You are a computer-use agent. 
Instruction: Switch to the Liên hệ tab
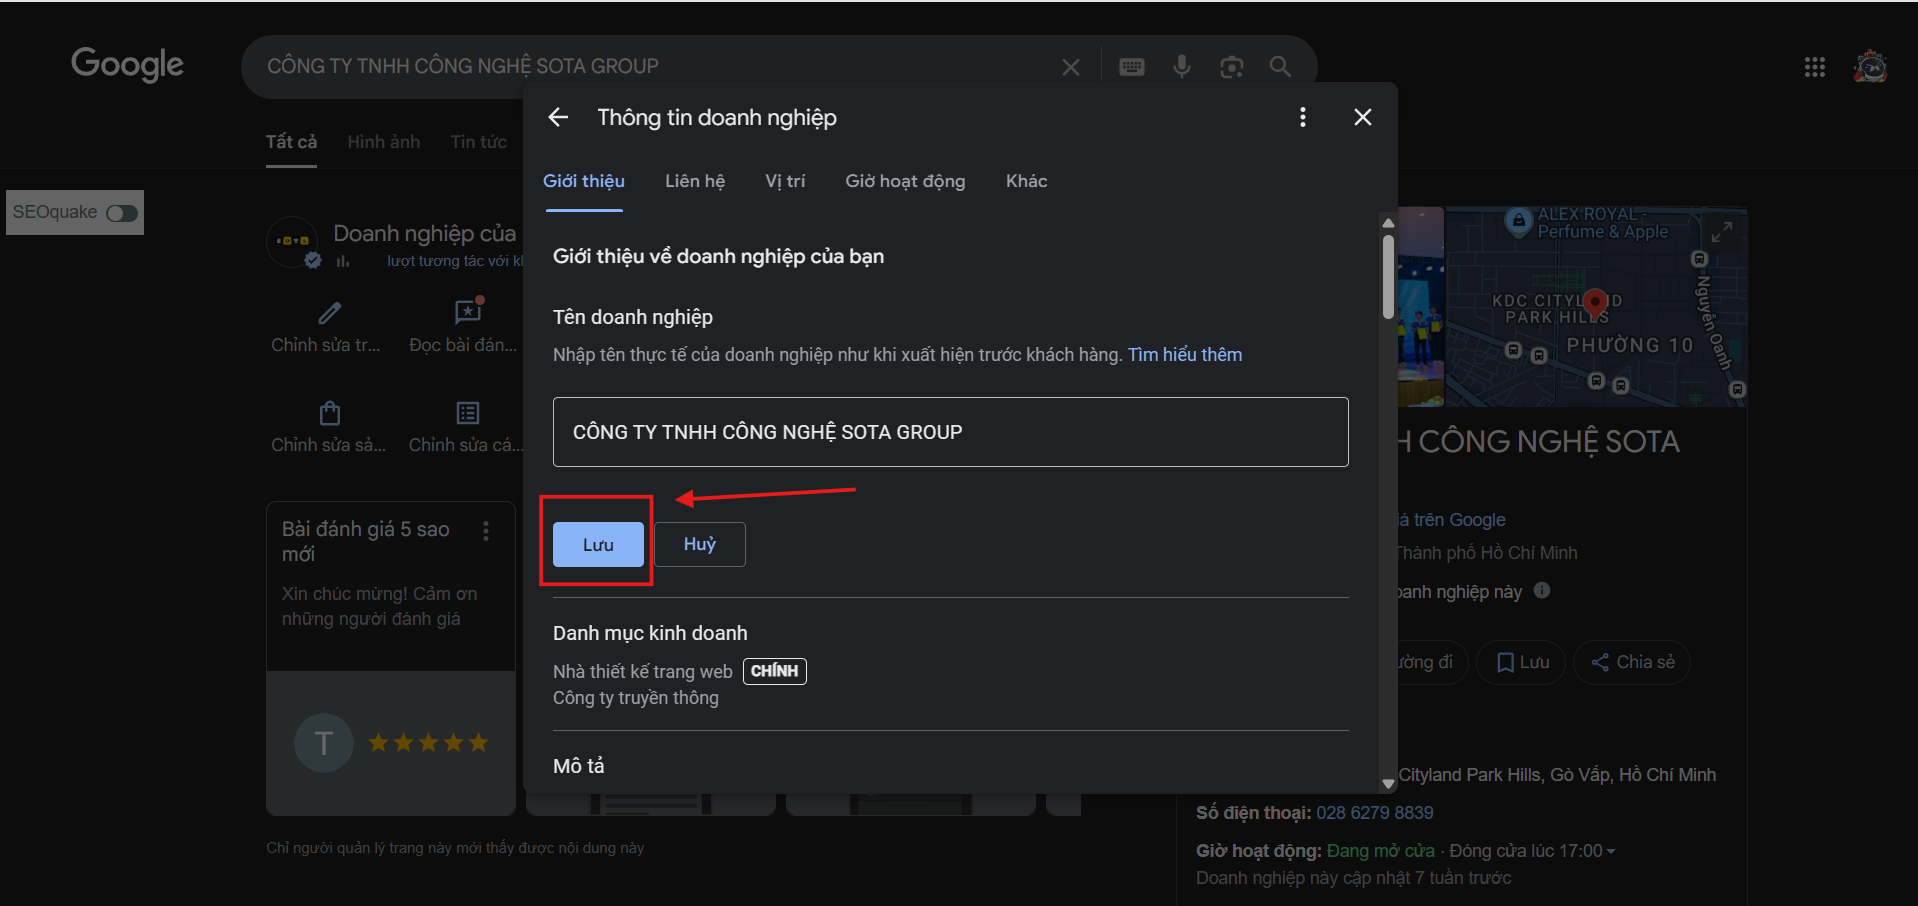(695, 181)
